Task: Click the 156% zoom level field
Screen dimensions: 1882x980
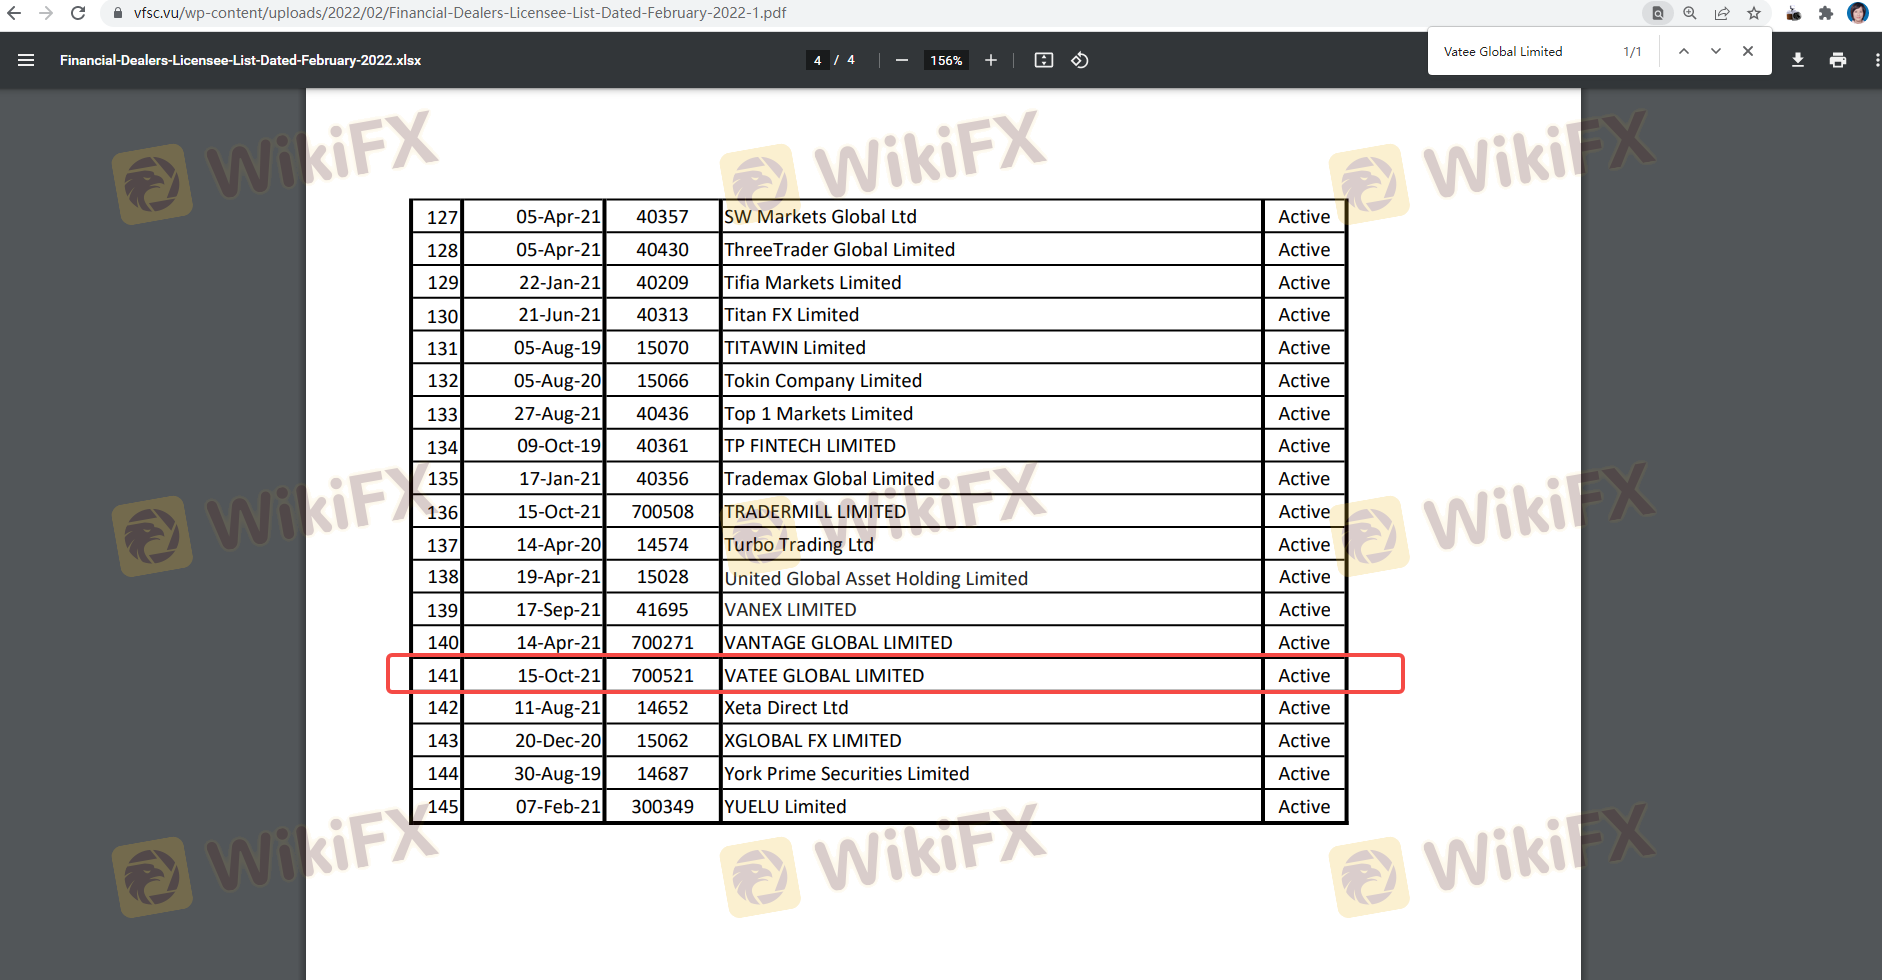Action: (x=946, y=60)
